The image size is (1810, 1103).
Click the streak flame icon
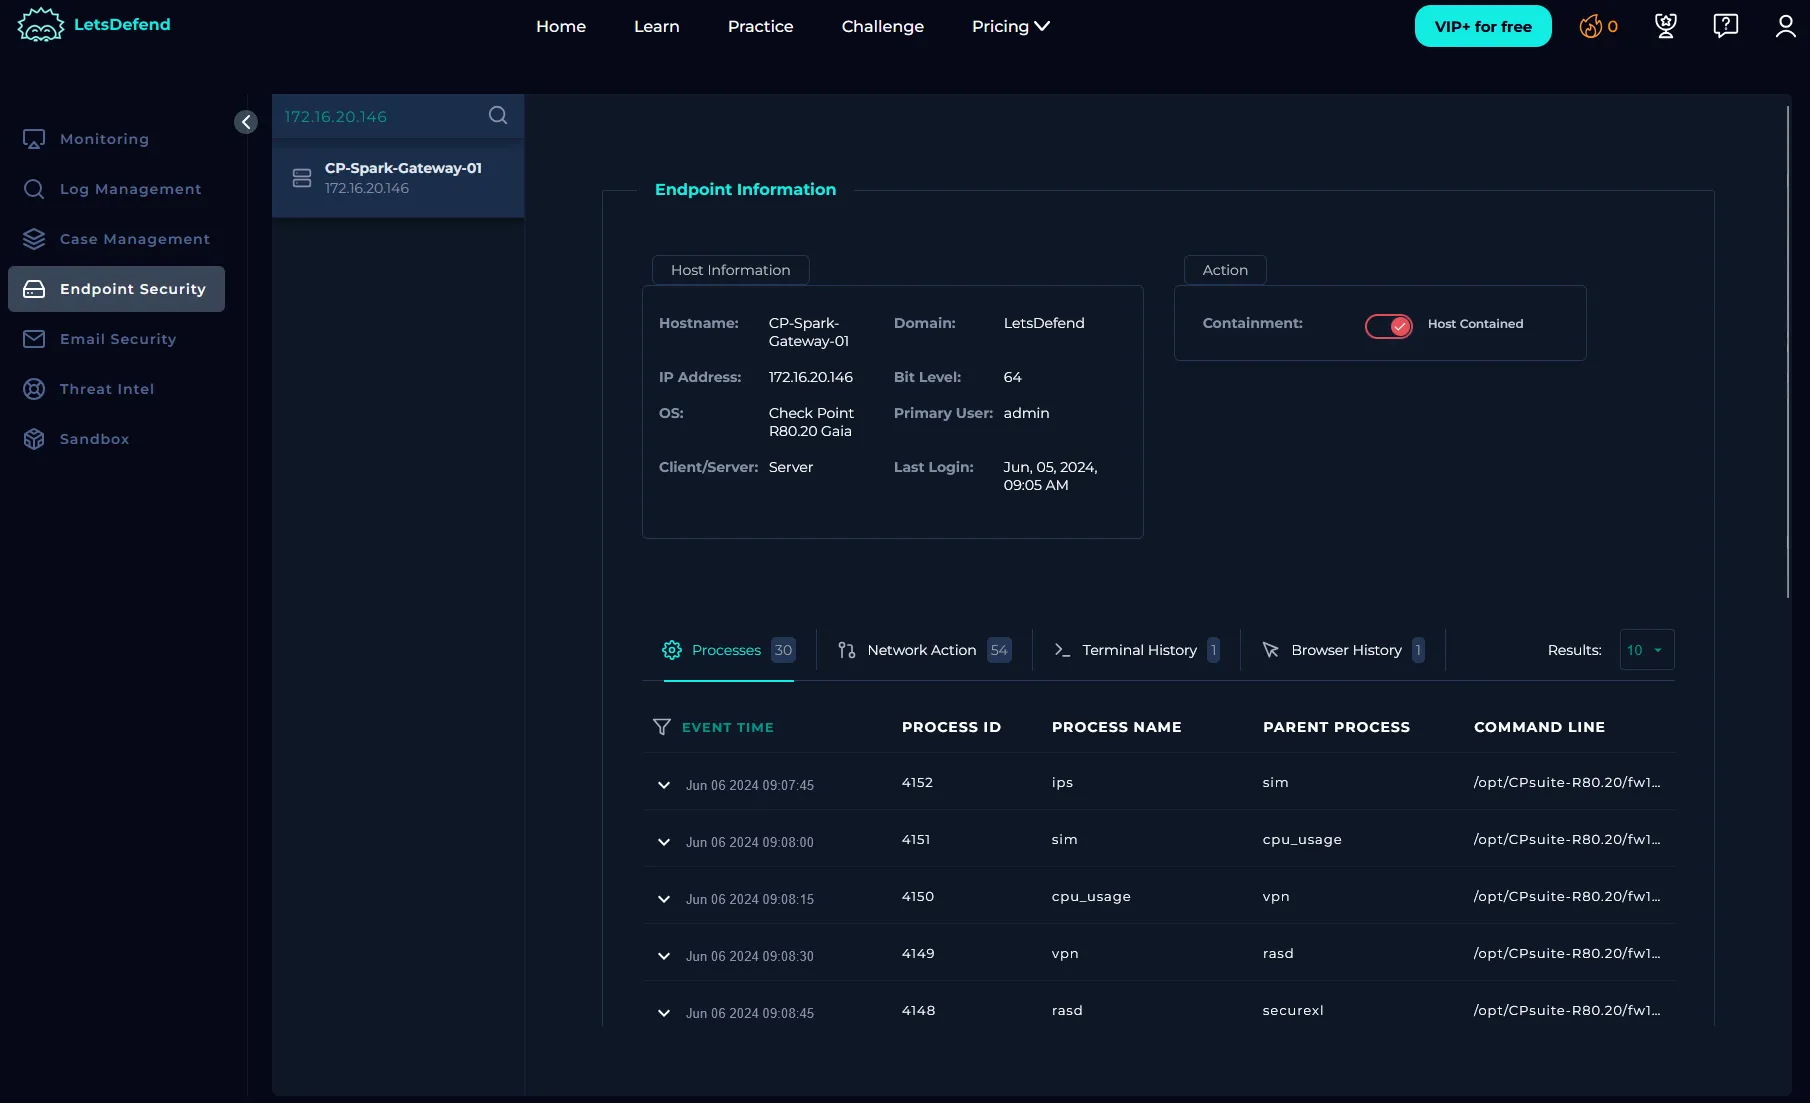[x=1590, y=27]
